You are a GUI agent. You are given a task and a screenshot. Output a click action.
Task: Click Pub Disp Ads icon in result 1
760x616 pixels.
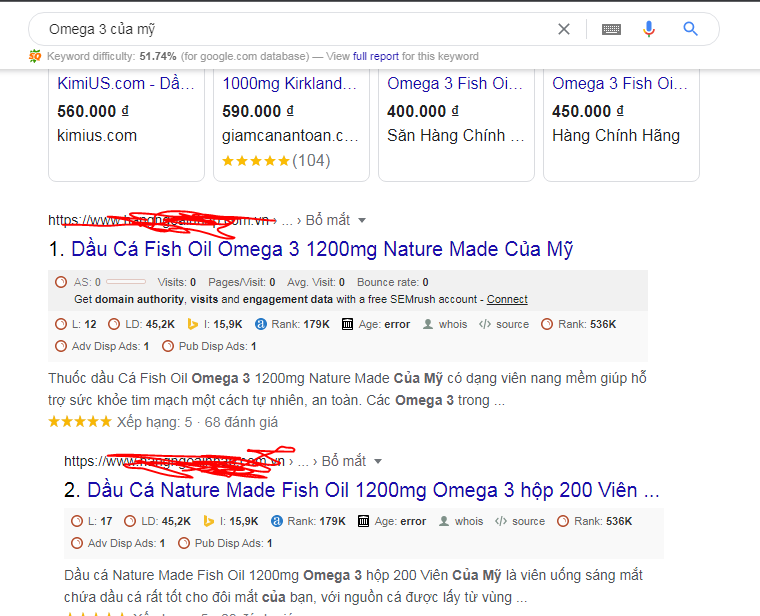168,346
